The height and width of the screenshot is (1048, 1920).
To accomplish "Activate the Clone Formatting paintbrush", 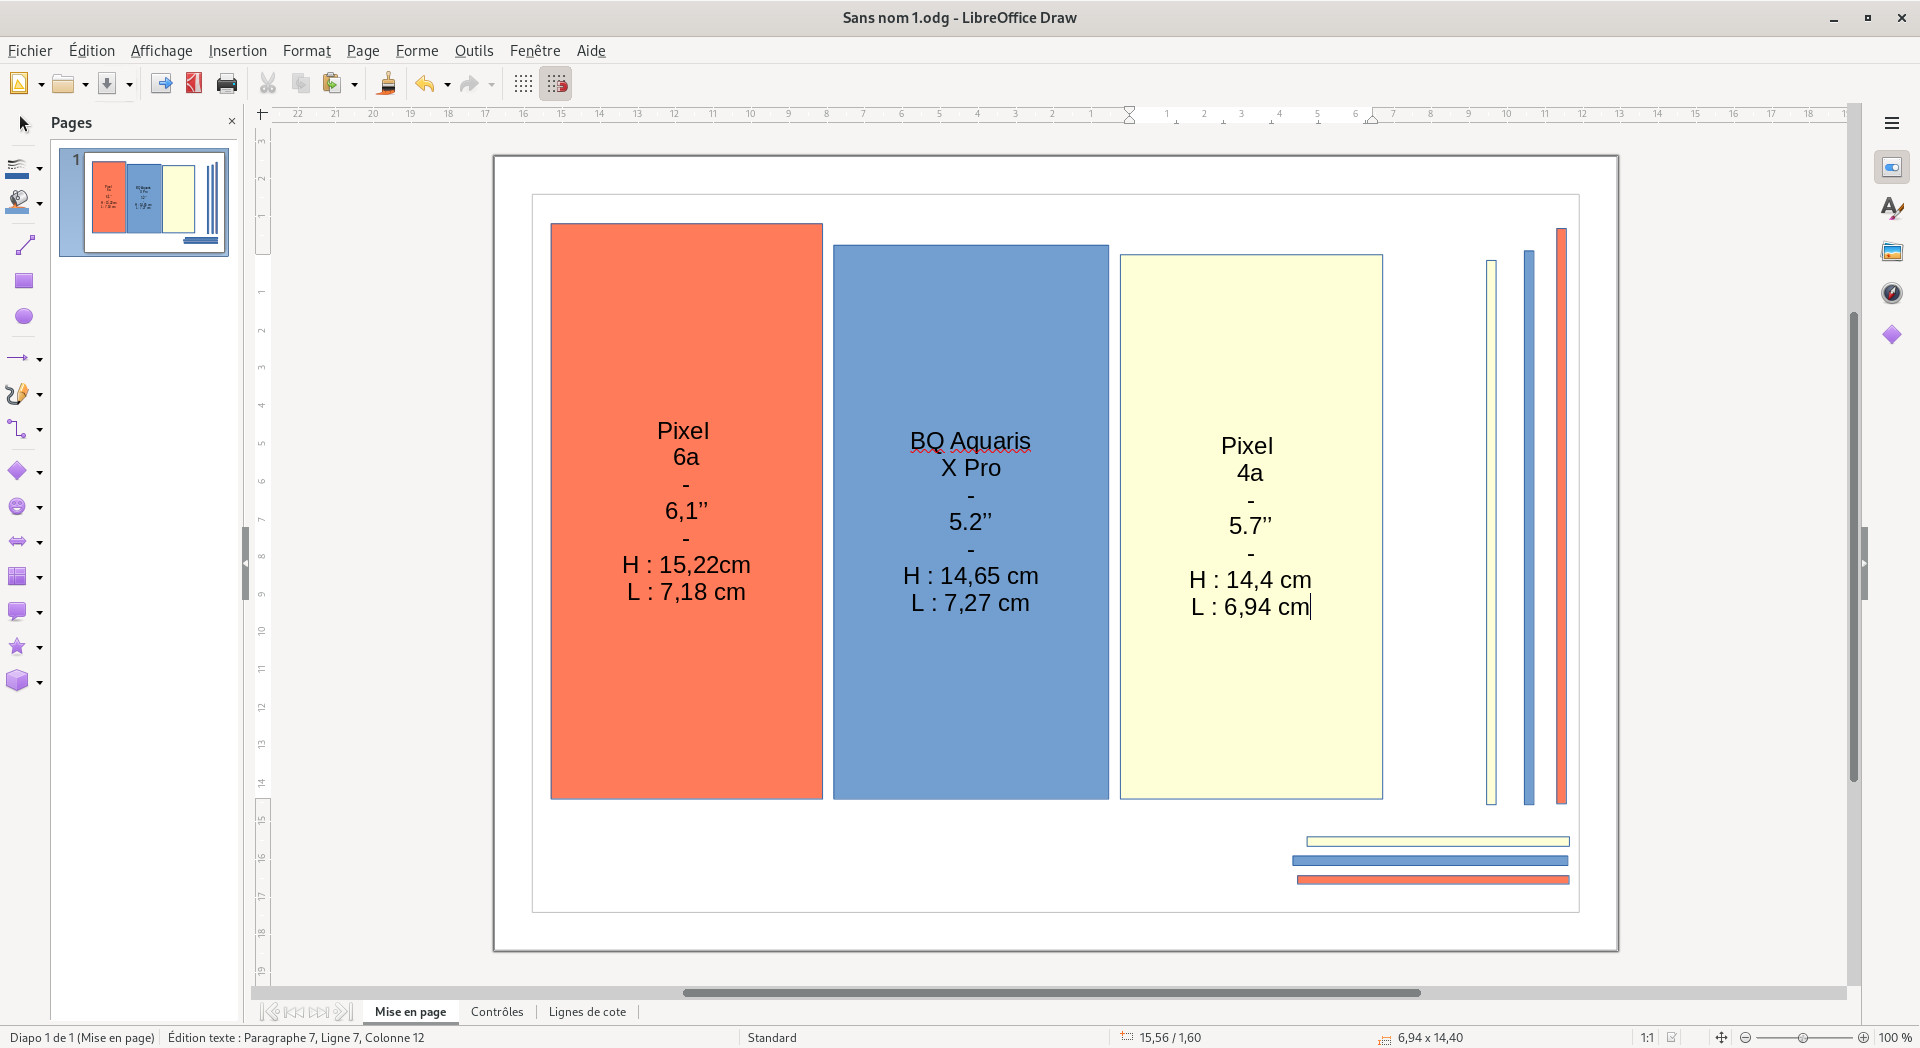I will tap(387, 84).
